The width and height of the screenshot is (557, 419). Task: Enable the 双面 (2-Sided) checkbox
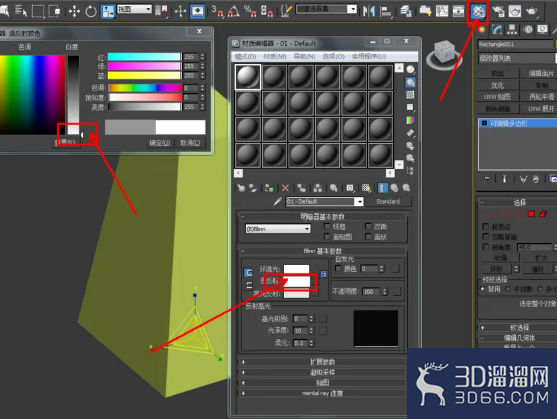pos(368,226)
